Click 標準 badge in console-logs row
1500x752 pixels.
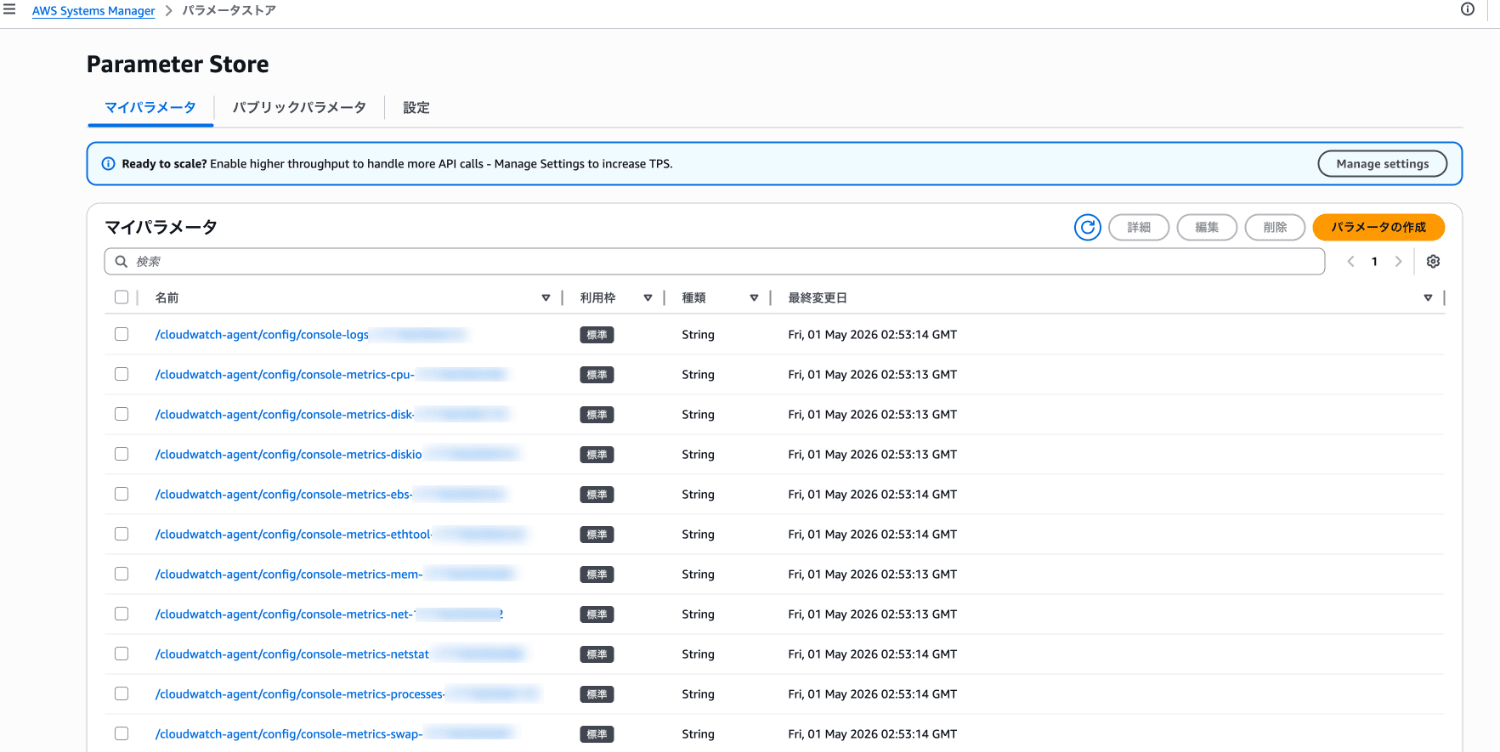point(596,335)
